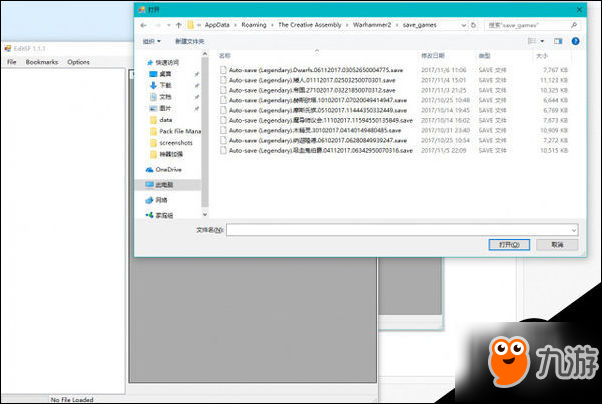Select AppData in the breadcrumb path
The image size is (602, 404).
pos(217,25)
